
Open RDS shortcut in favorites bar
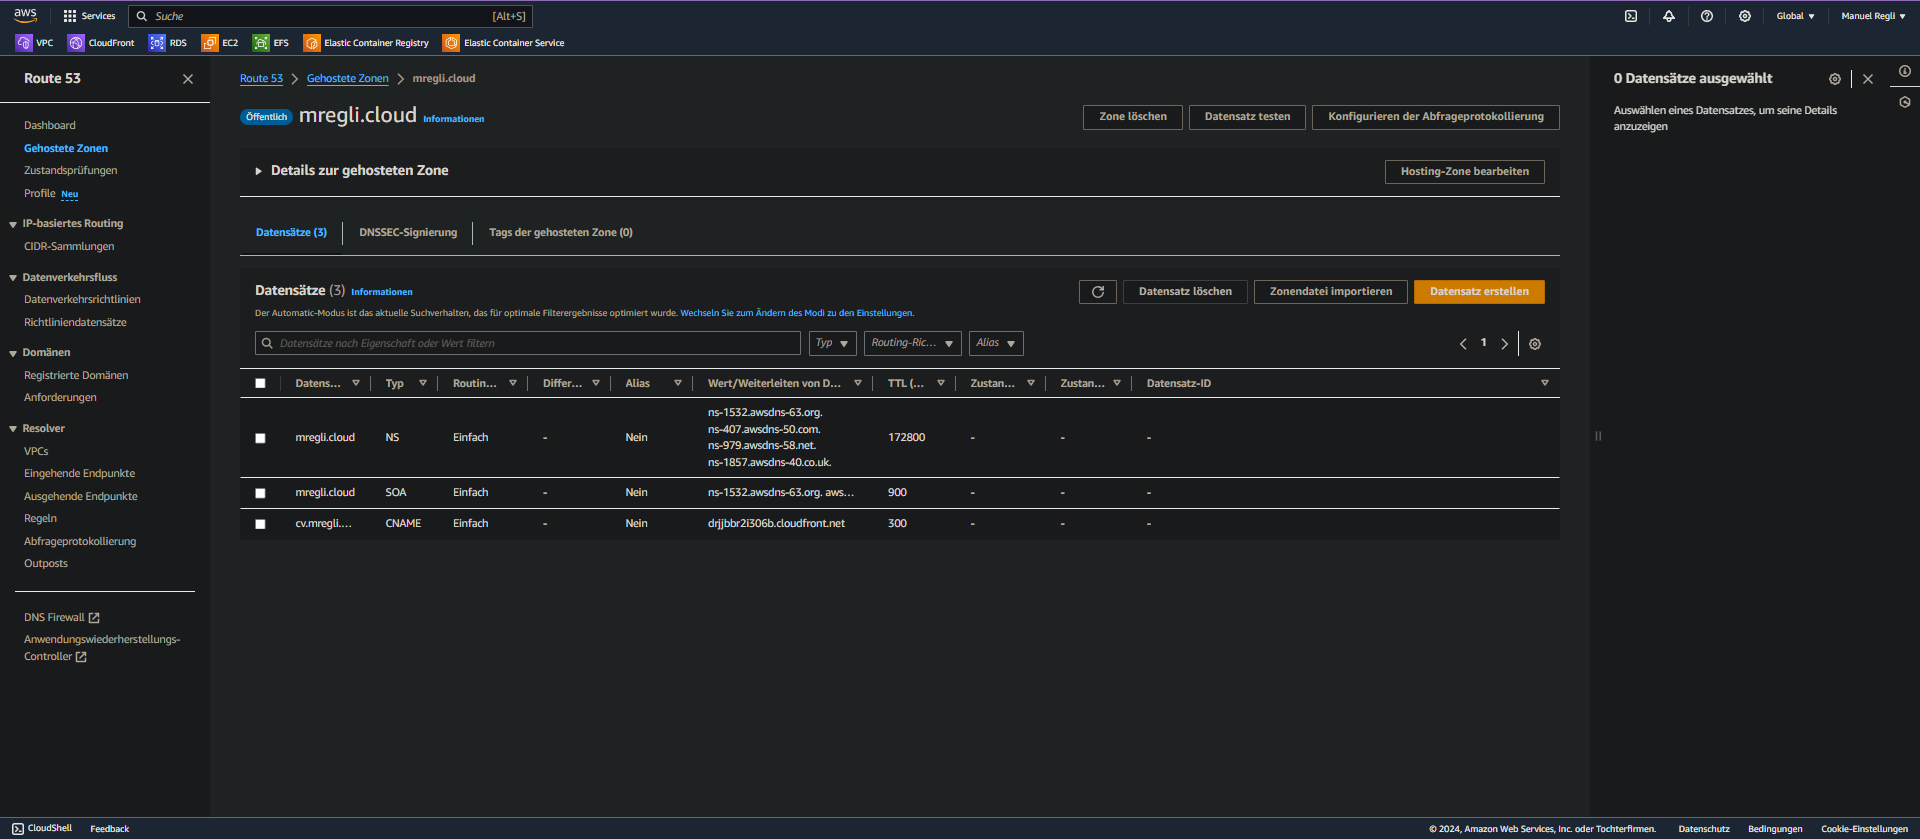pos(168,43)
